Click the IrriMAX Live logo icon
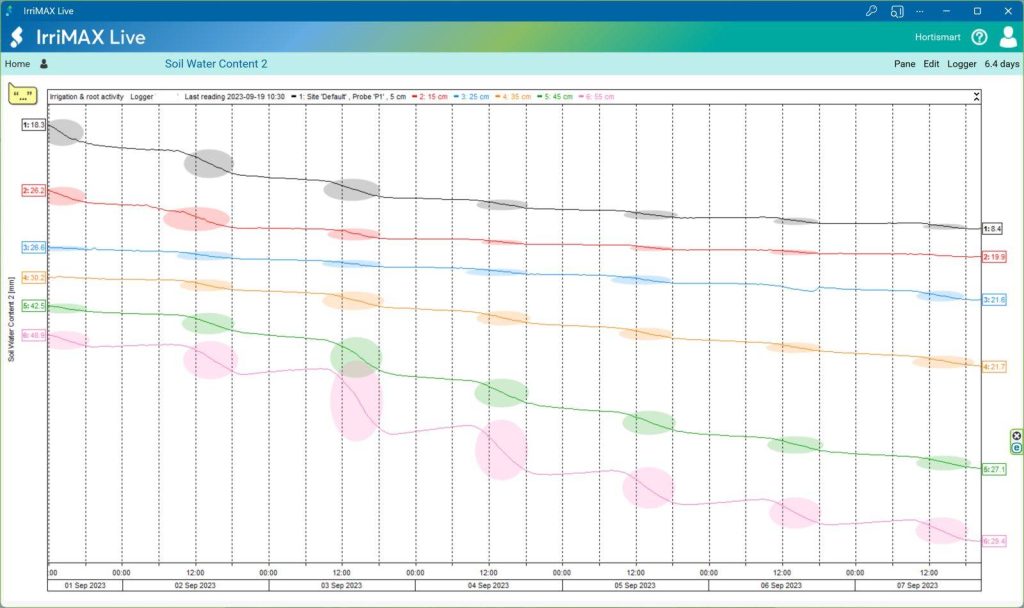Viewport: 1024px width, 608px height. [17, 37]
